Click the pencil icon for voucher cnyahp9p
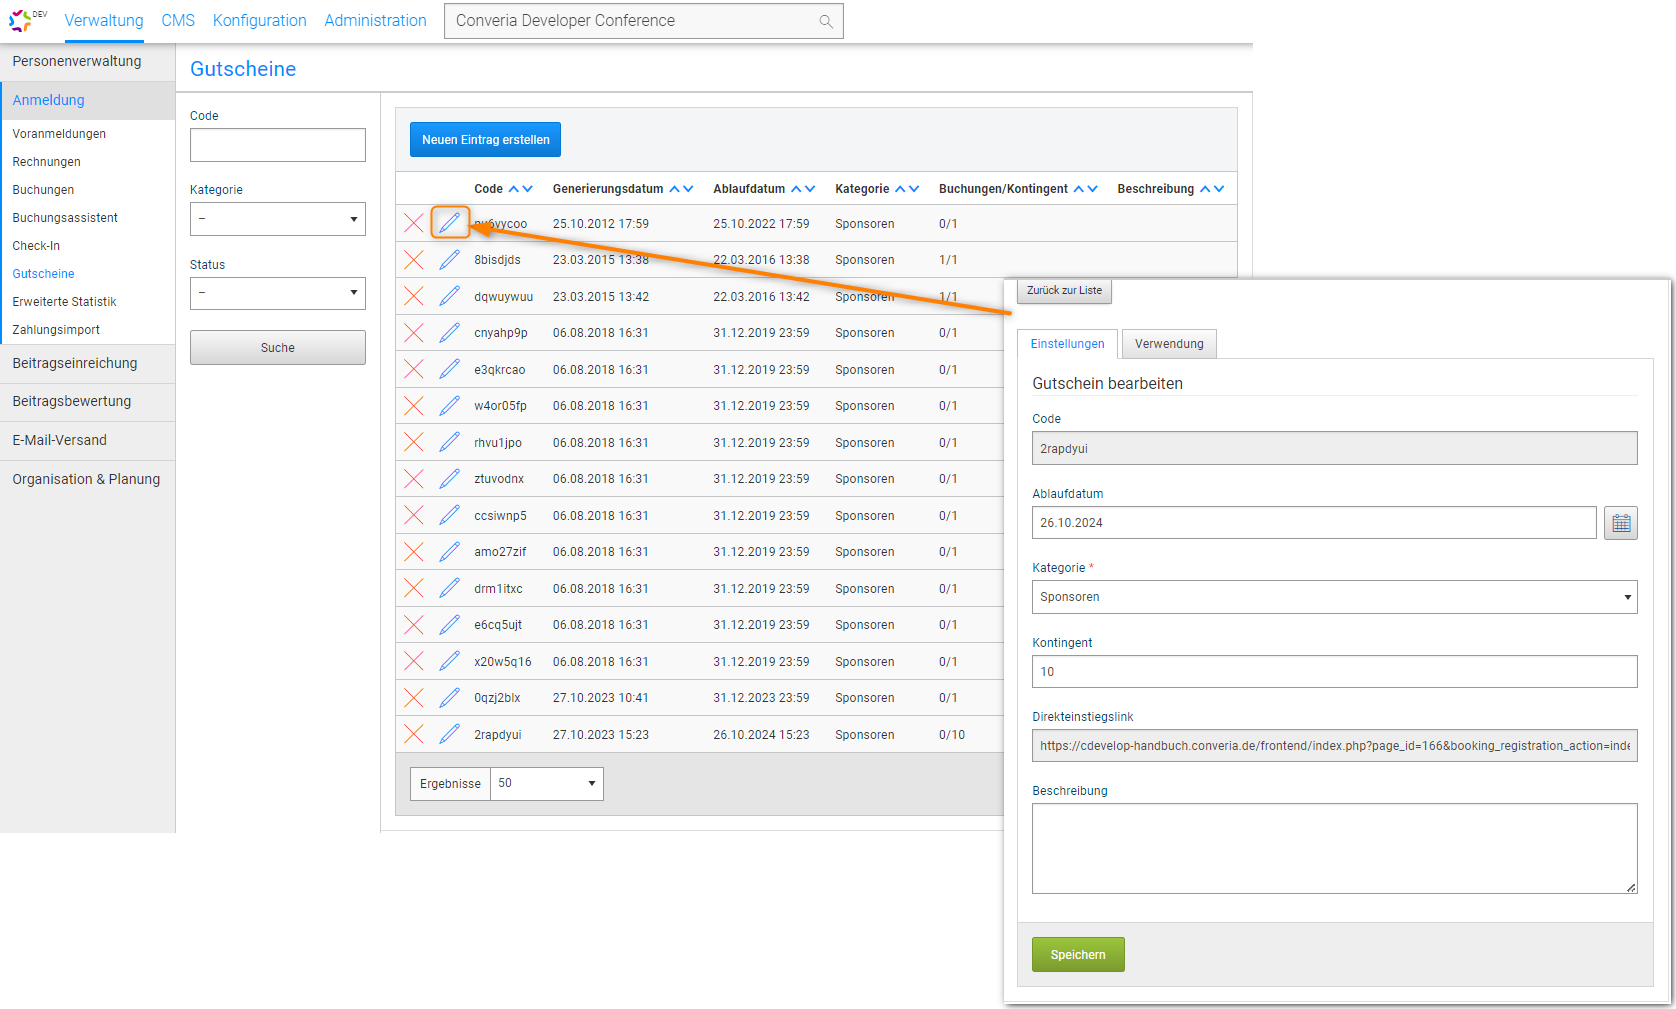 (450, 333)
